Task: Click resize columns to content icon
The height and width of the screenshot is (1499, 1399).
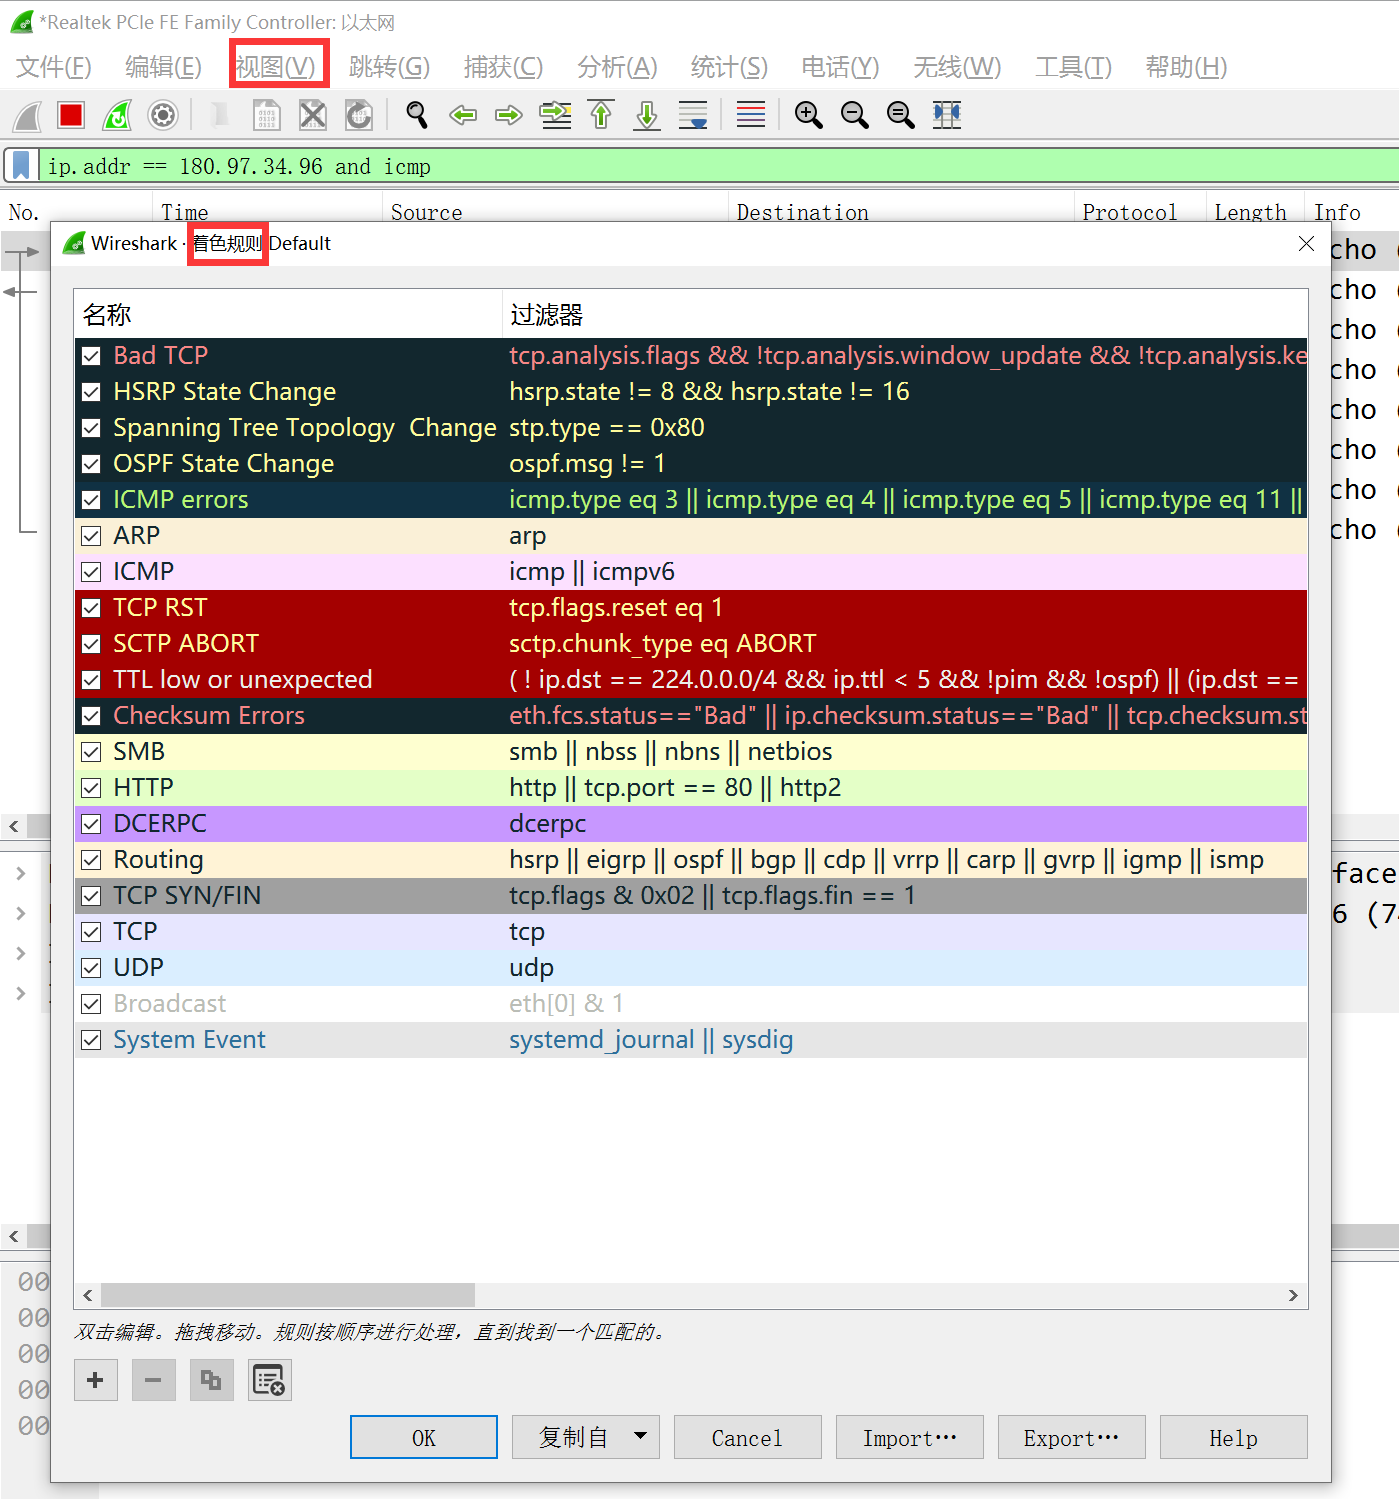Action: tap(946, 116)
